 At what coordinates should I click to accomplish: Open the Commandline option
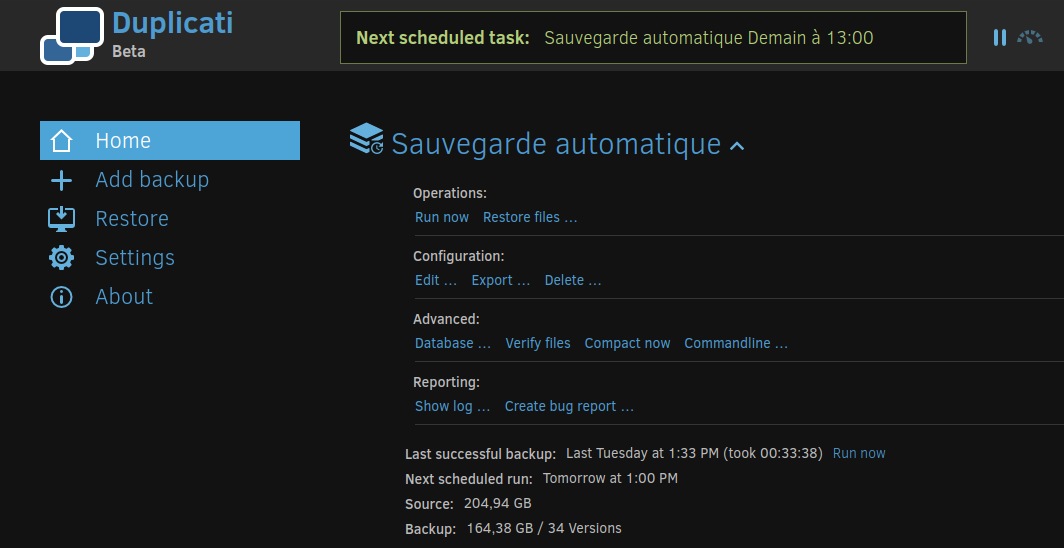pos(736,343)
